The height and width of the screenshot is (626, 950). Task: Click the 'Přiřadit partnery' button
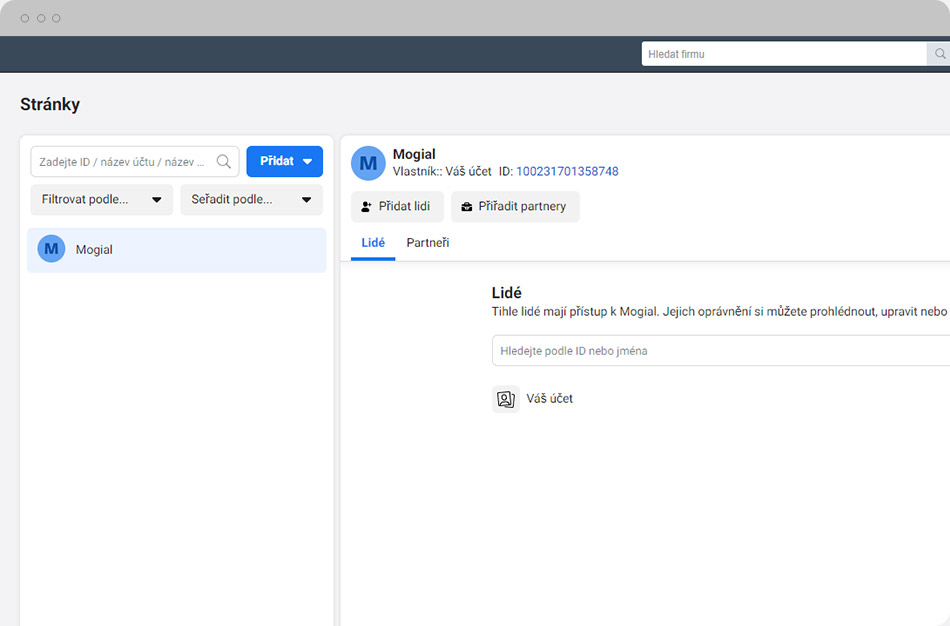[x=516, y=207]
